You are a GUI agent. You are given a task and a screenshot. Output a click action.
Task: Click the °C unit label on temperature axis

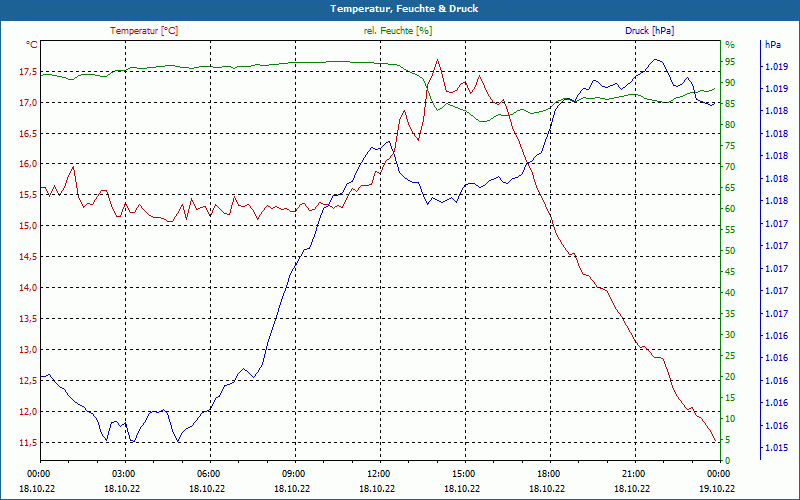[x=32, y=45]
